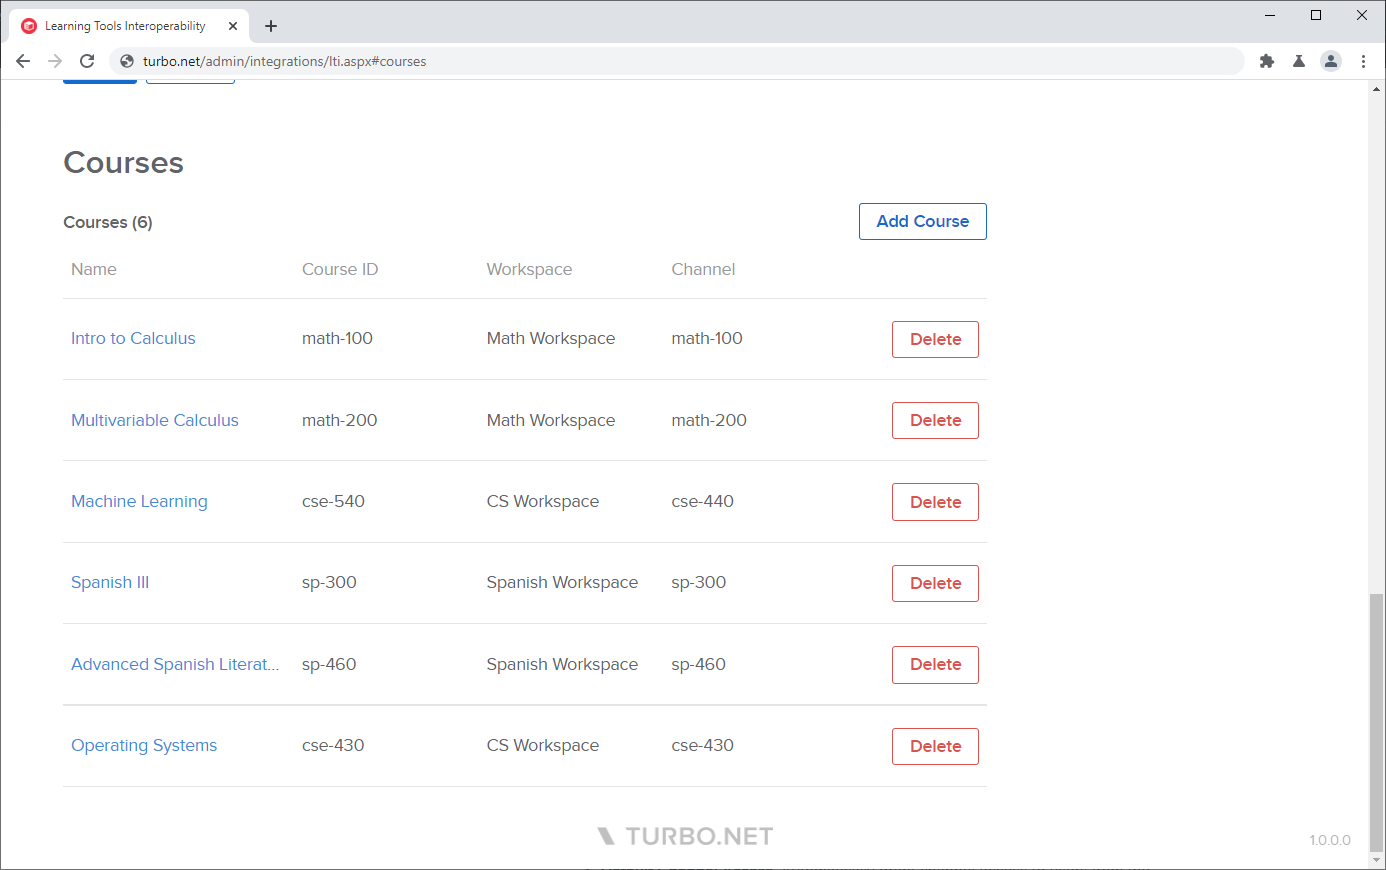Viewport: 1386px width, 870px height.
Task: Open the Chrome three-dot menu
Action: [1363, 61]
